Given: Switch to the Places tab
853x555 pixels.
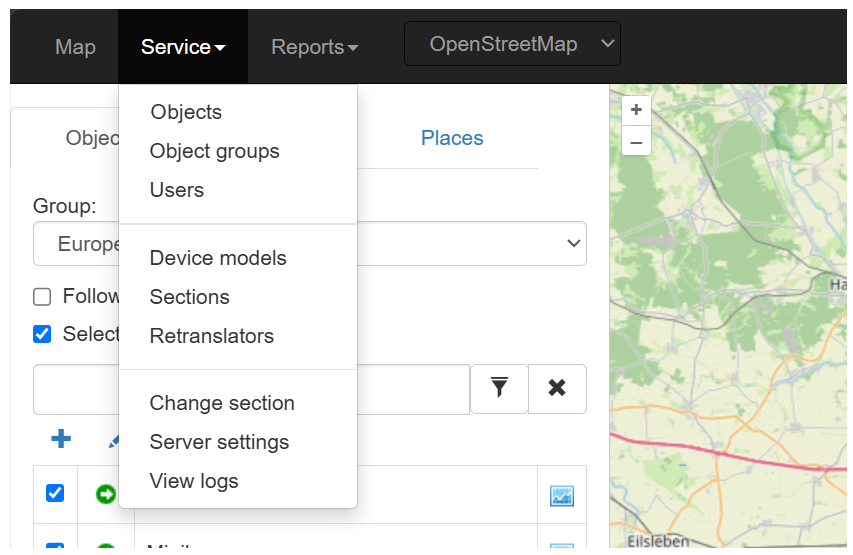Looking at the screenshot, I should point(452,138).
